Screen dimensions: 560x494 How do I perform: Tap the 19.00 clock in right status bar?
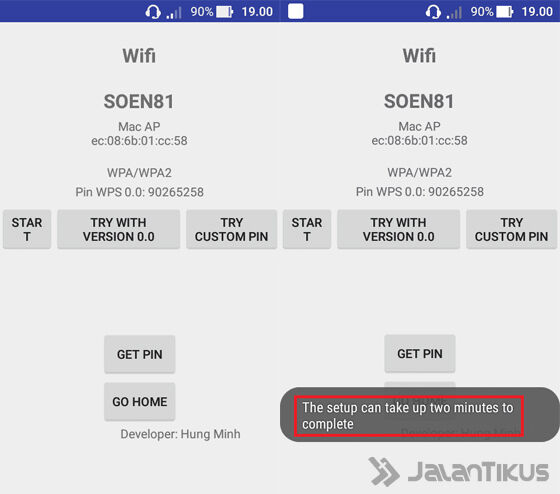pos(537,12)
